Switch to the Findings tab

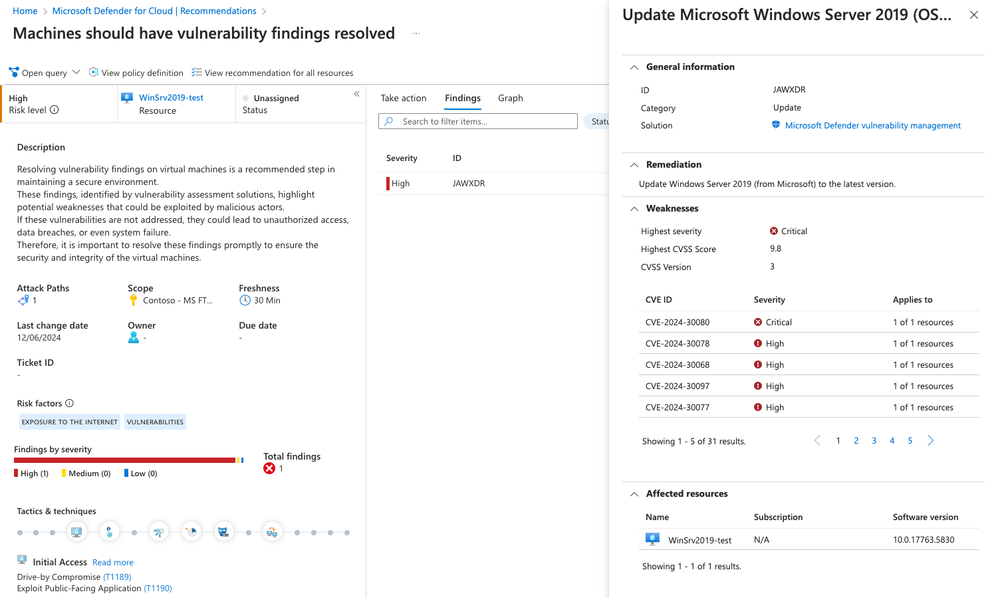coord(463,98)
